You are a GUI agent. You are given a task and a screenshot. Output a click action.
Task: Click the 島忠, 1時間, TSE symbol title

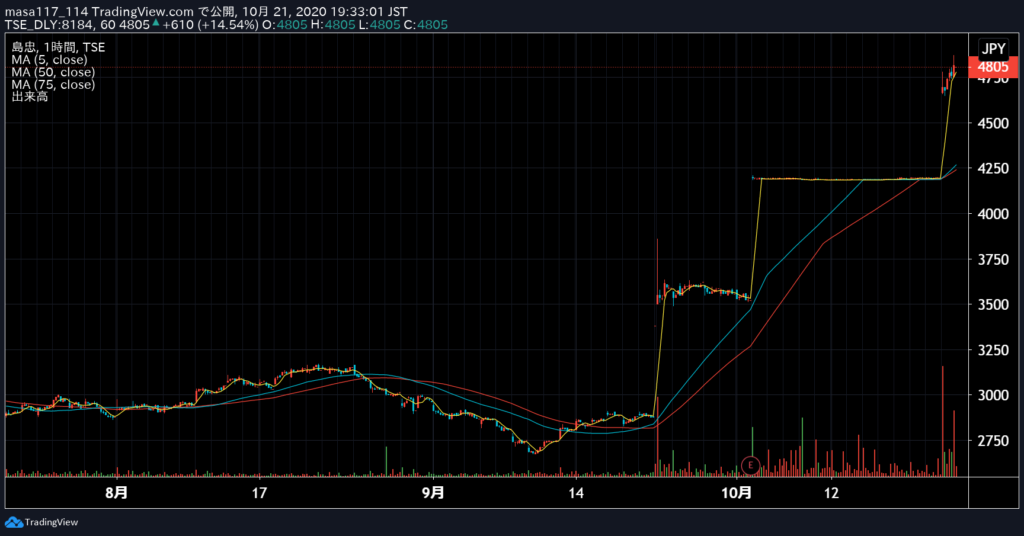[x=58, y=47]
